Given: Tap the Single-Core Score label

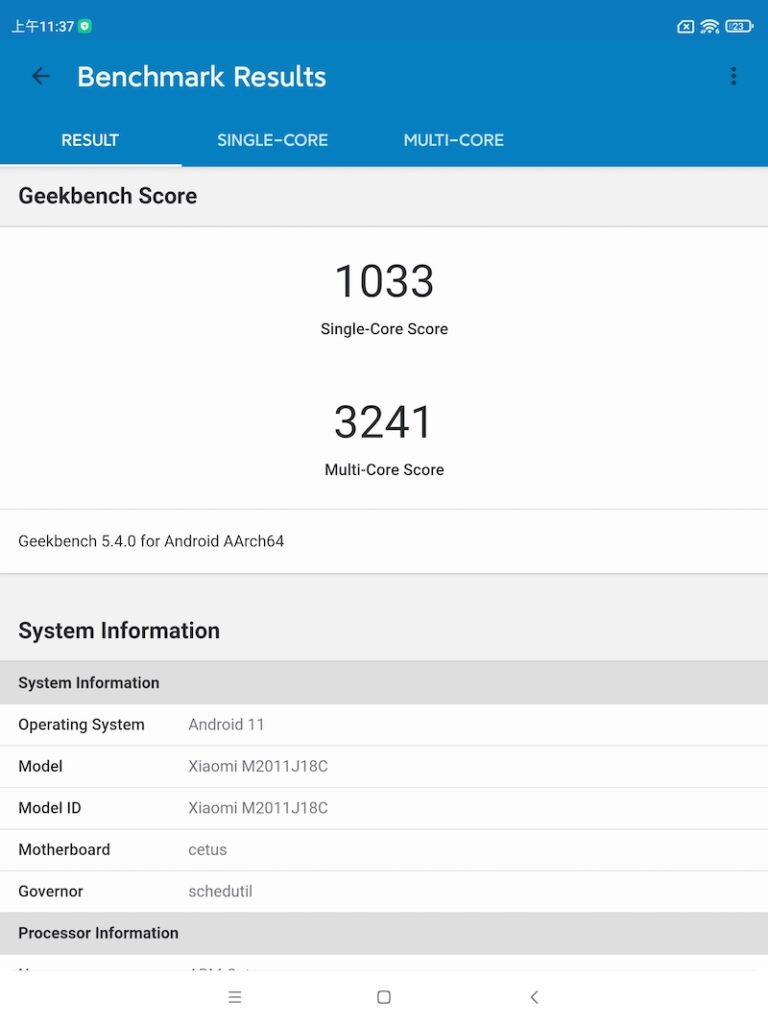Looking at the screenshot, I should [x=384, y=329].
